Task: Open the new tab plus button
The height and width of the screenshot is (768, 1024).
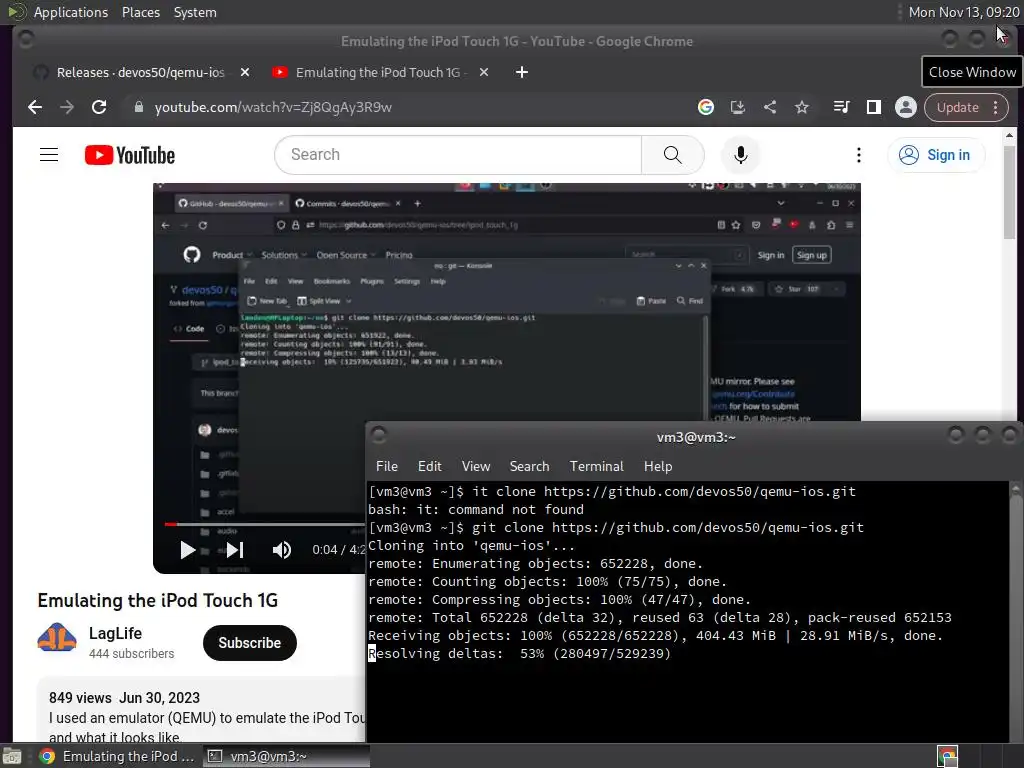Action: (522, 72)
